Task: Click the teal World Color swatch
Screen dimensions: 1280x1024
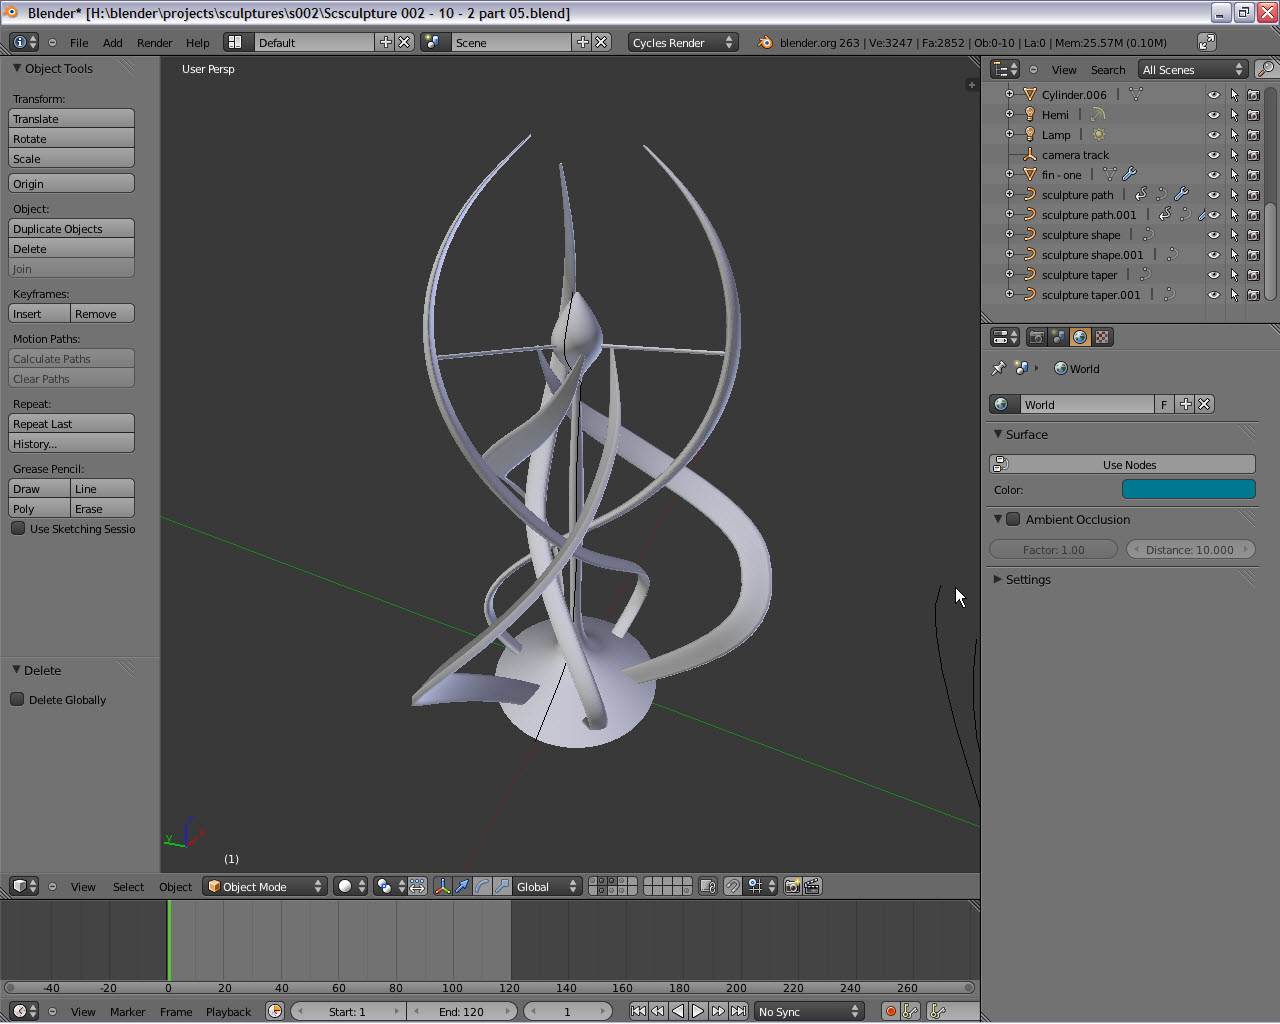Action: click(x=1189, y=490)
